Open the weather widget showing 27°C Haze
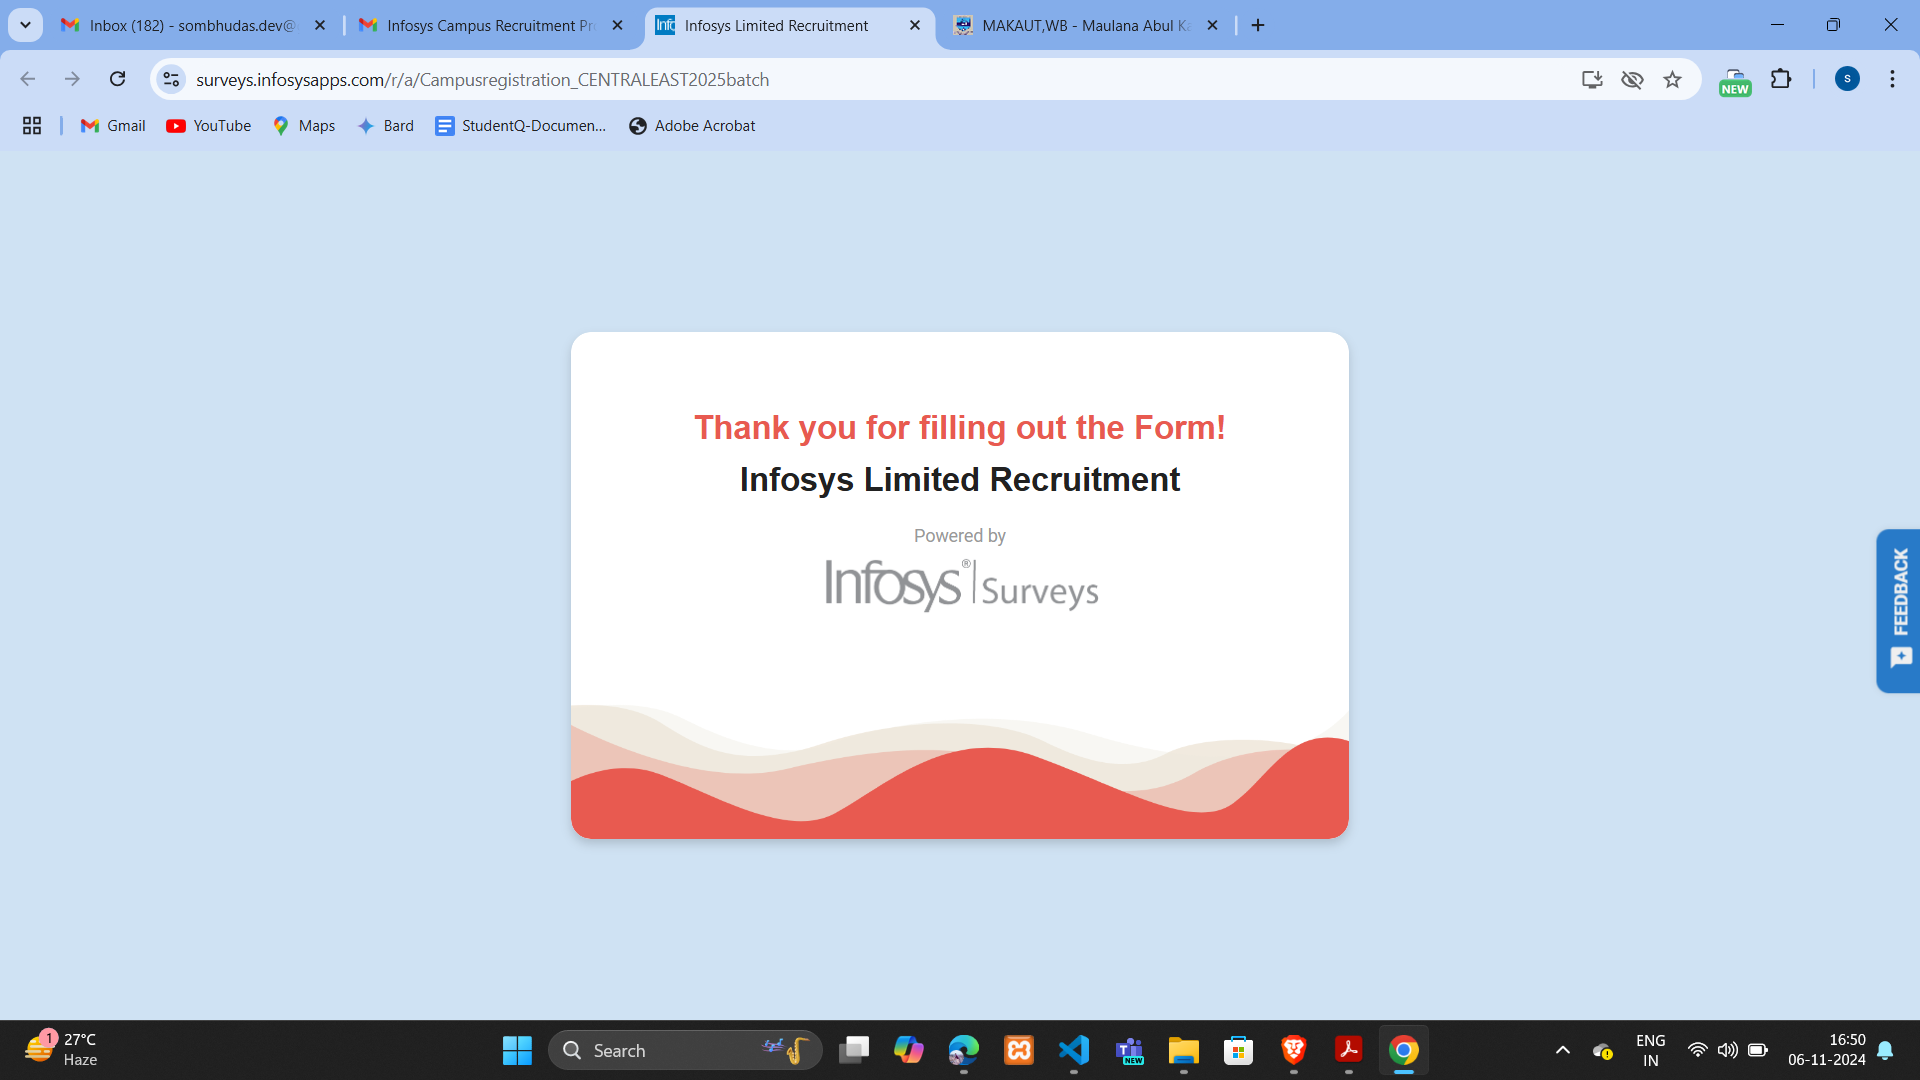The height and width of the screenshot is (1080, 1920). pyautogui.click(x=62, y=1050)
